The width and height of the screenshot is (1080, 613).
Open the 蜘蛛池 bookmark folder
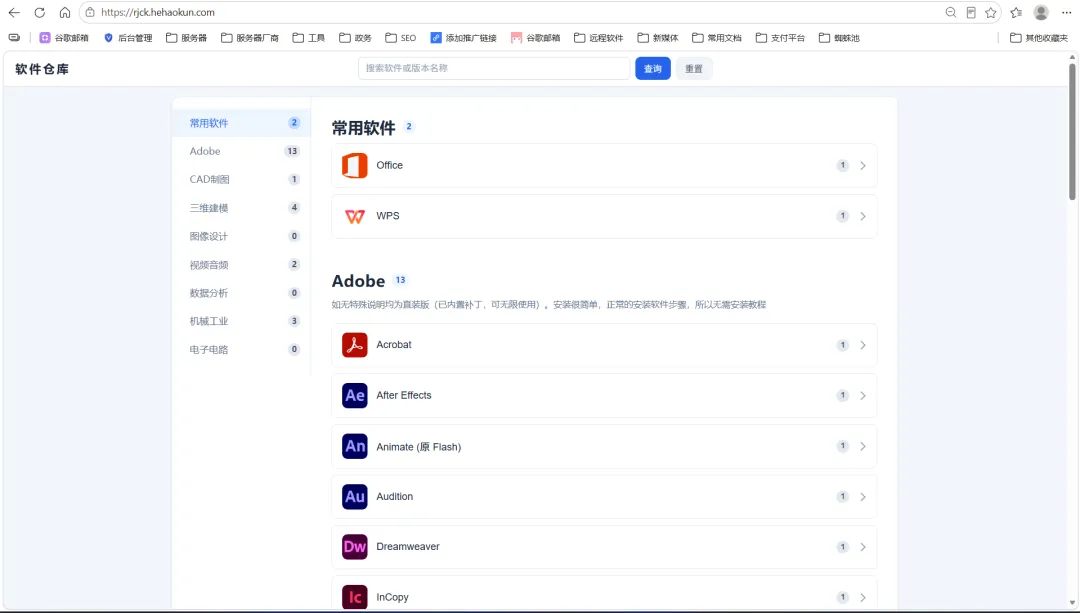click(x=840, y=38)
